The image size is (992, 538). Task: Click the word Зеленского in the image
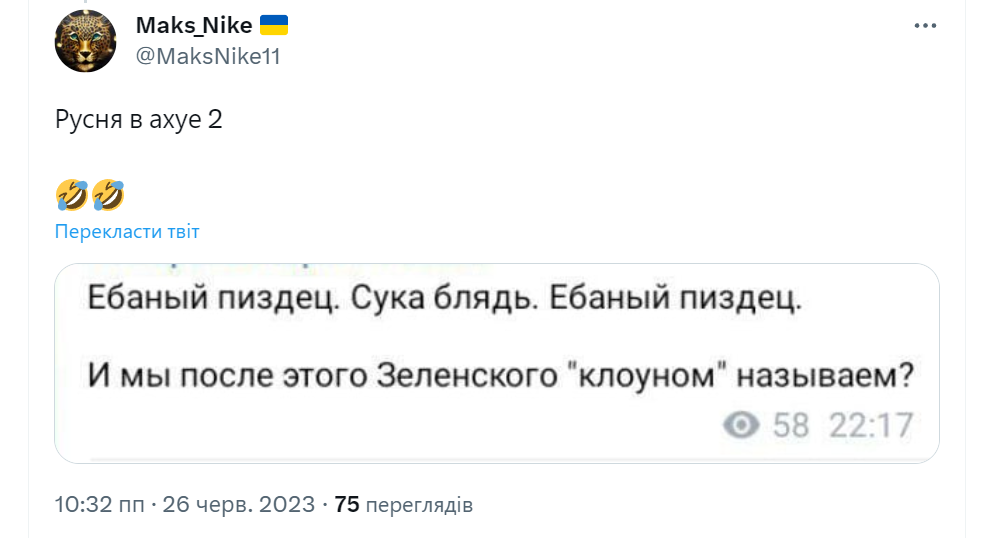pos(467,376)
